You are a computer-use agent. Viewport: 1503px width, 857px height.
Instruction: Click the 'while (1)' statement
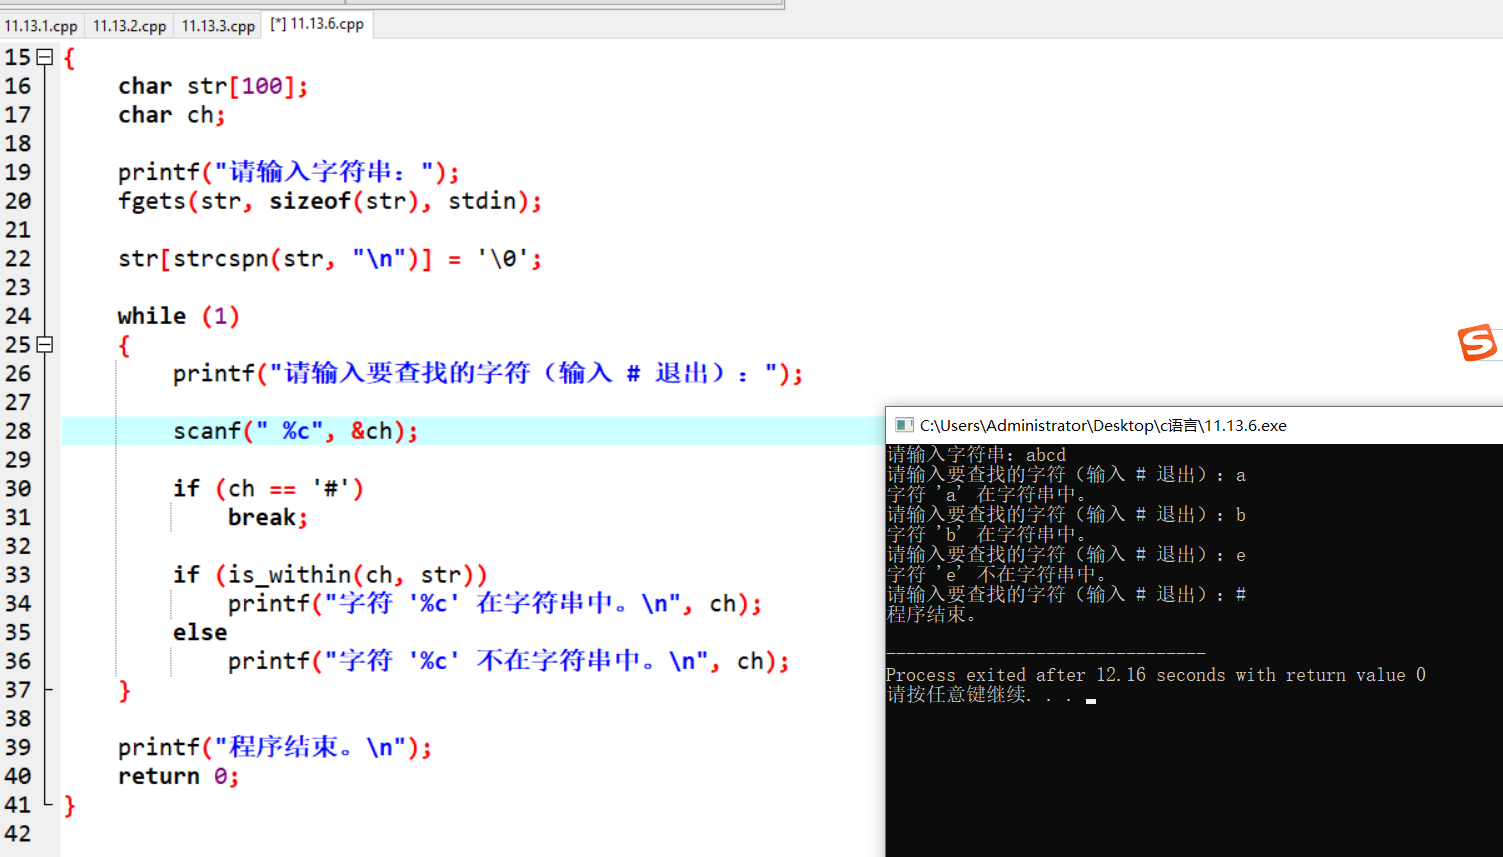click(x=179, y=317)
